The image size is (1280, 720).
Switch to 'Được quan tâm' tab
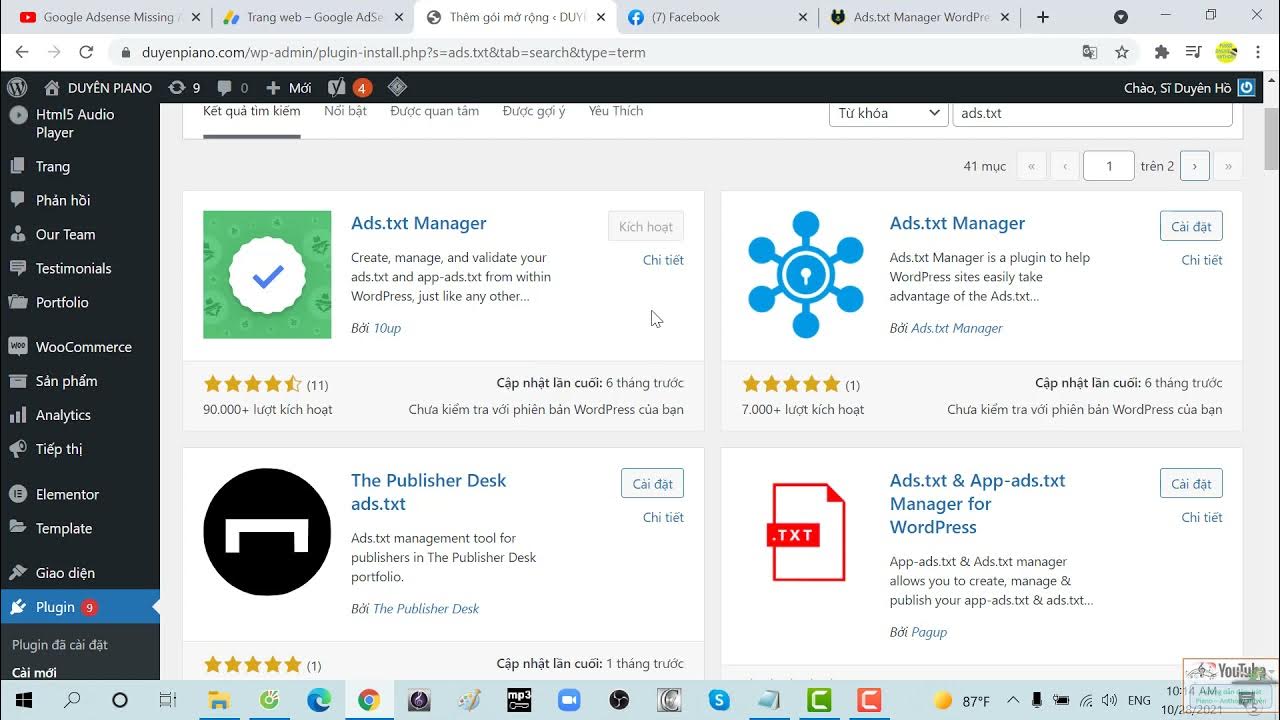click(x=434, y=112)
